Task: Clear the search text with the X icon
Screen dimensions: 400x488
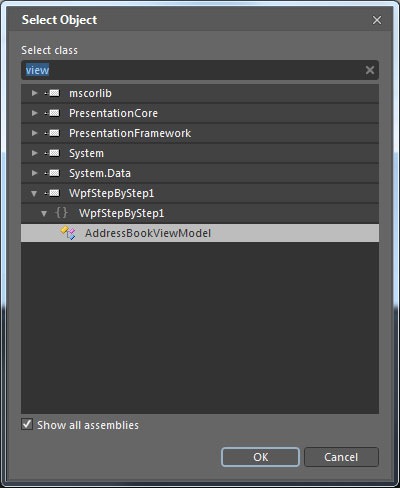Action: [x=370, y=70]
